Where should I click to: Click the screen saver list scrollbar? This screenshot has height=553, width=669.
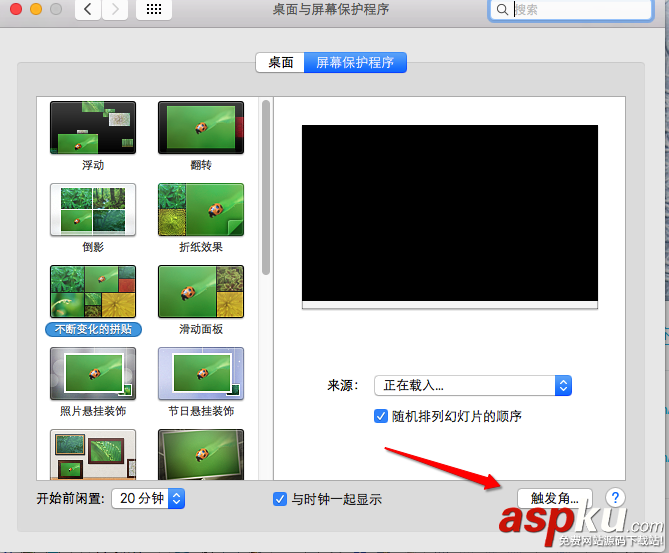tap(266, 188)
